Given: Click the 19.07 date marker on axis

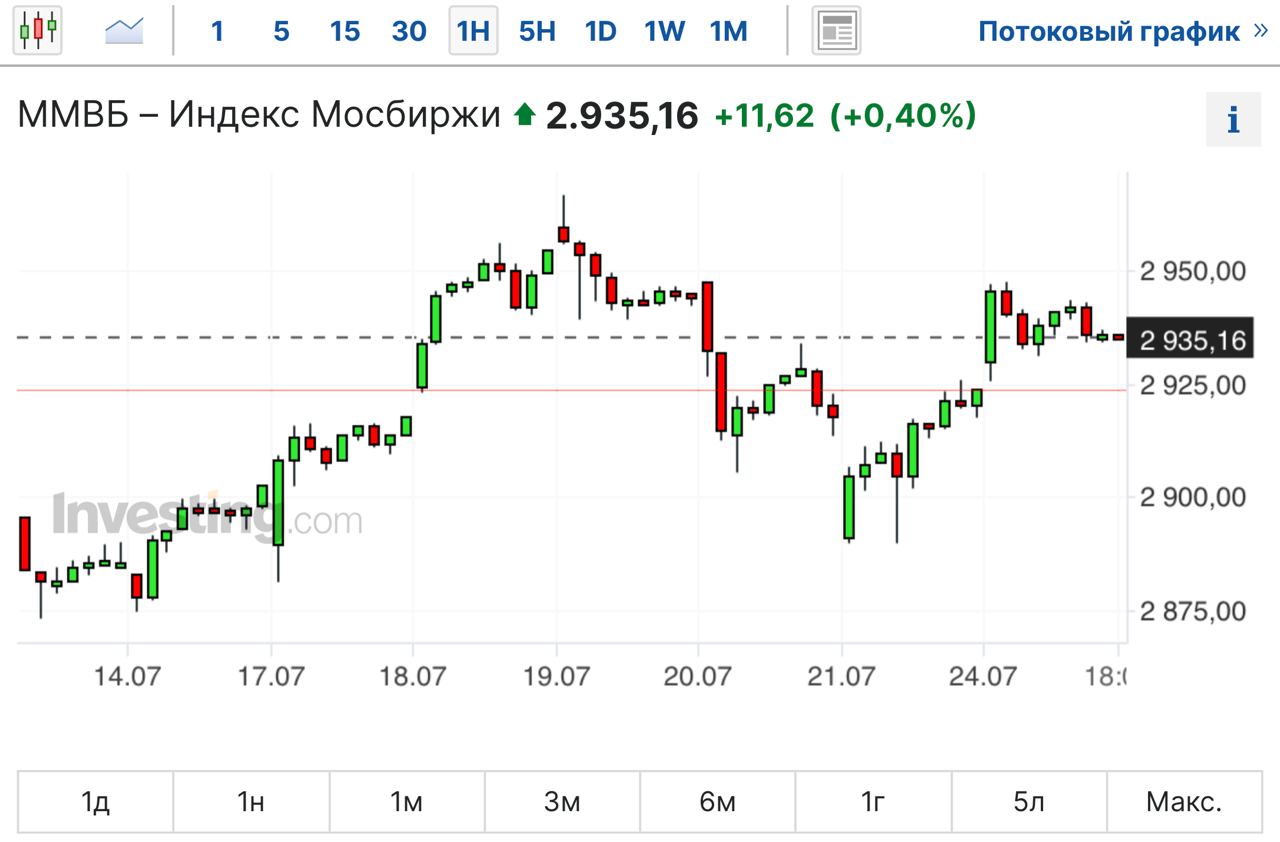Looking at the screenshot, I should 556,676.
